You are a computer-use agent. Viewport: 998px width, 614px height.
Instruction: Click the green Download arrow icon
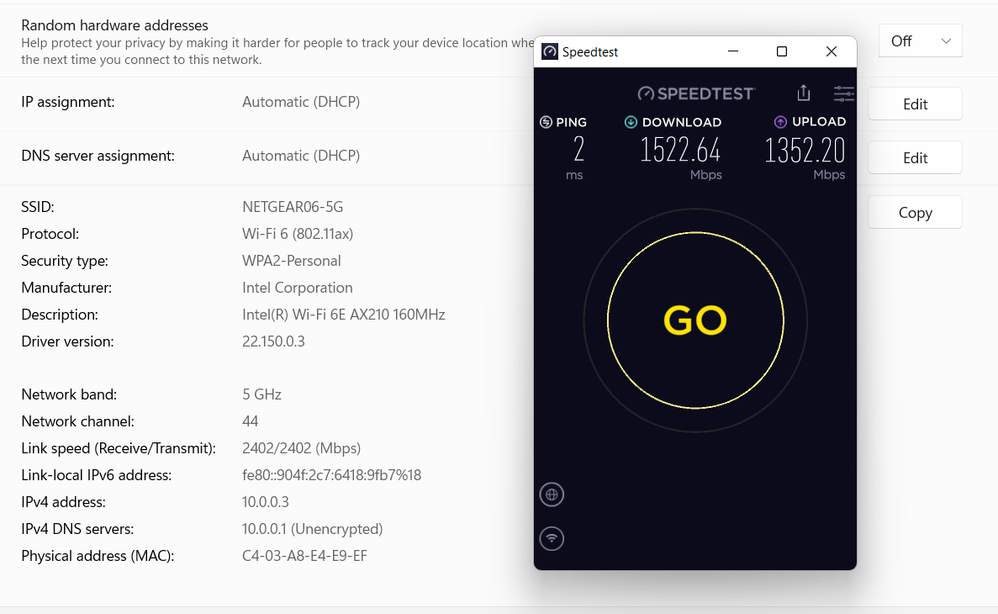click(629, 121)
